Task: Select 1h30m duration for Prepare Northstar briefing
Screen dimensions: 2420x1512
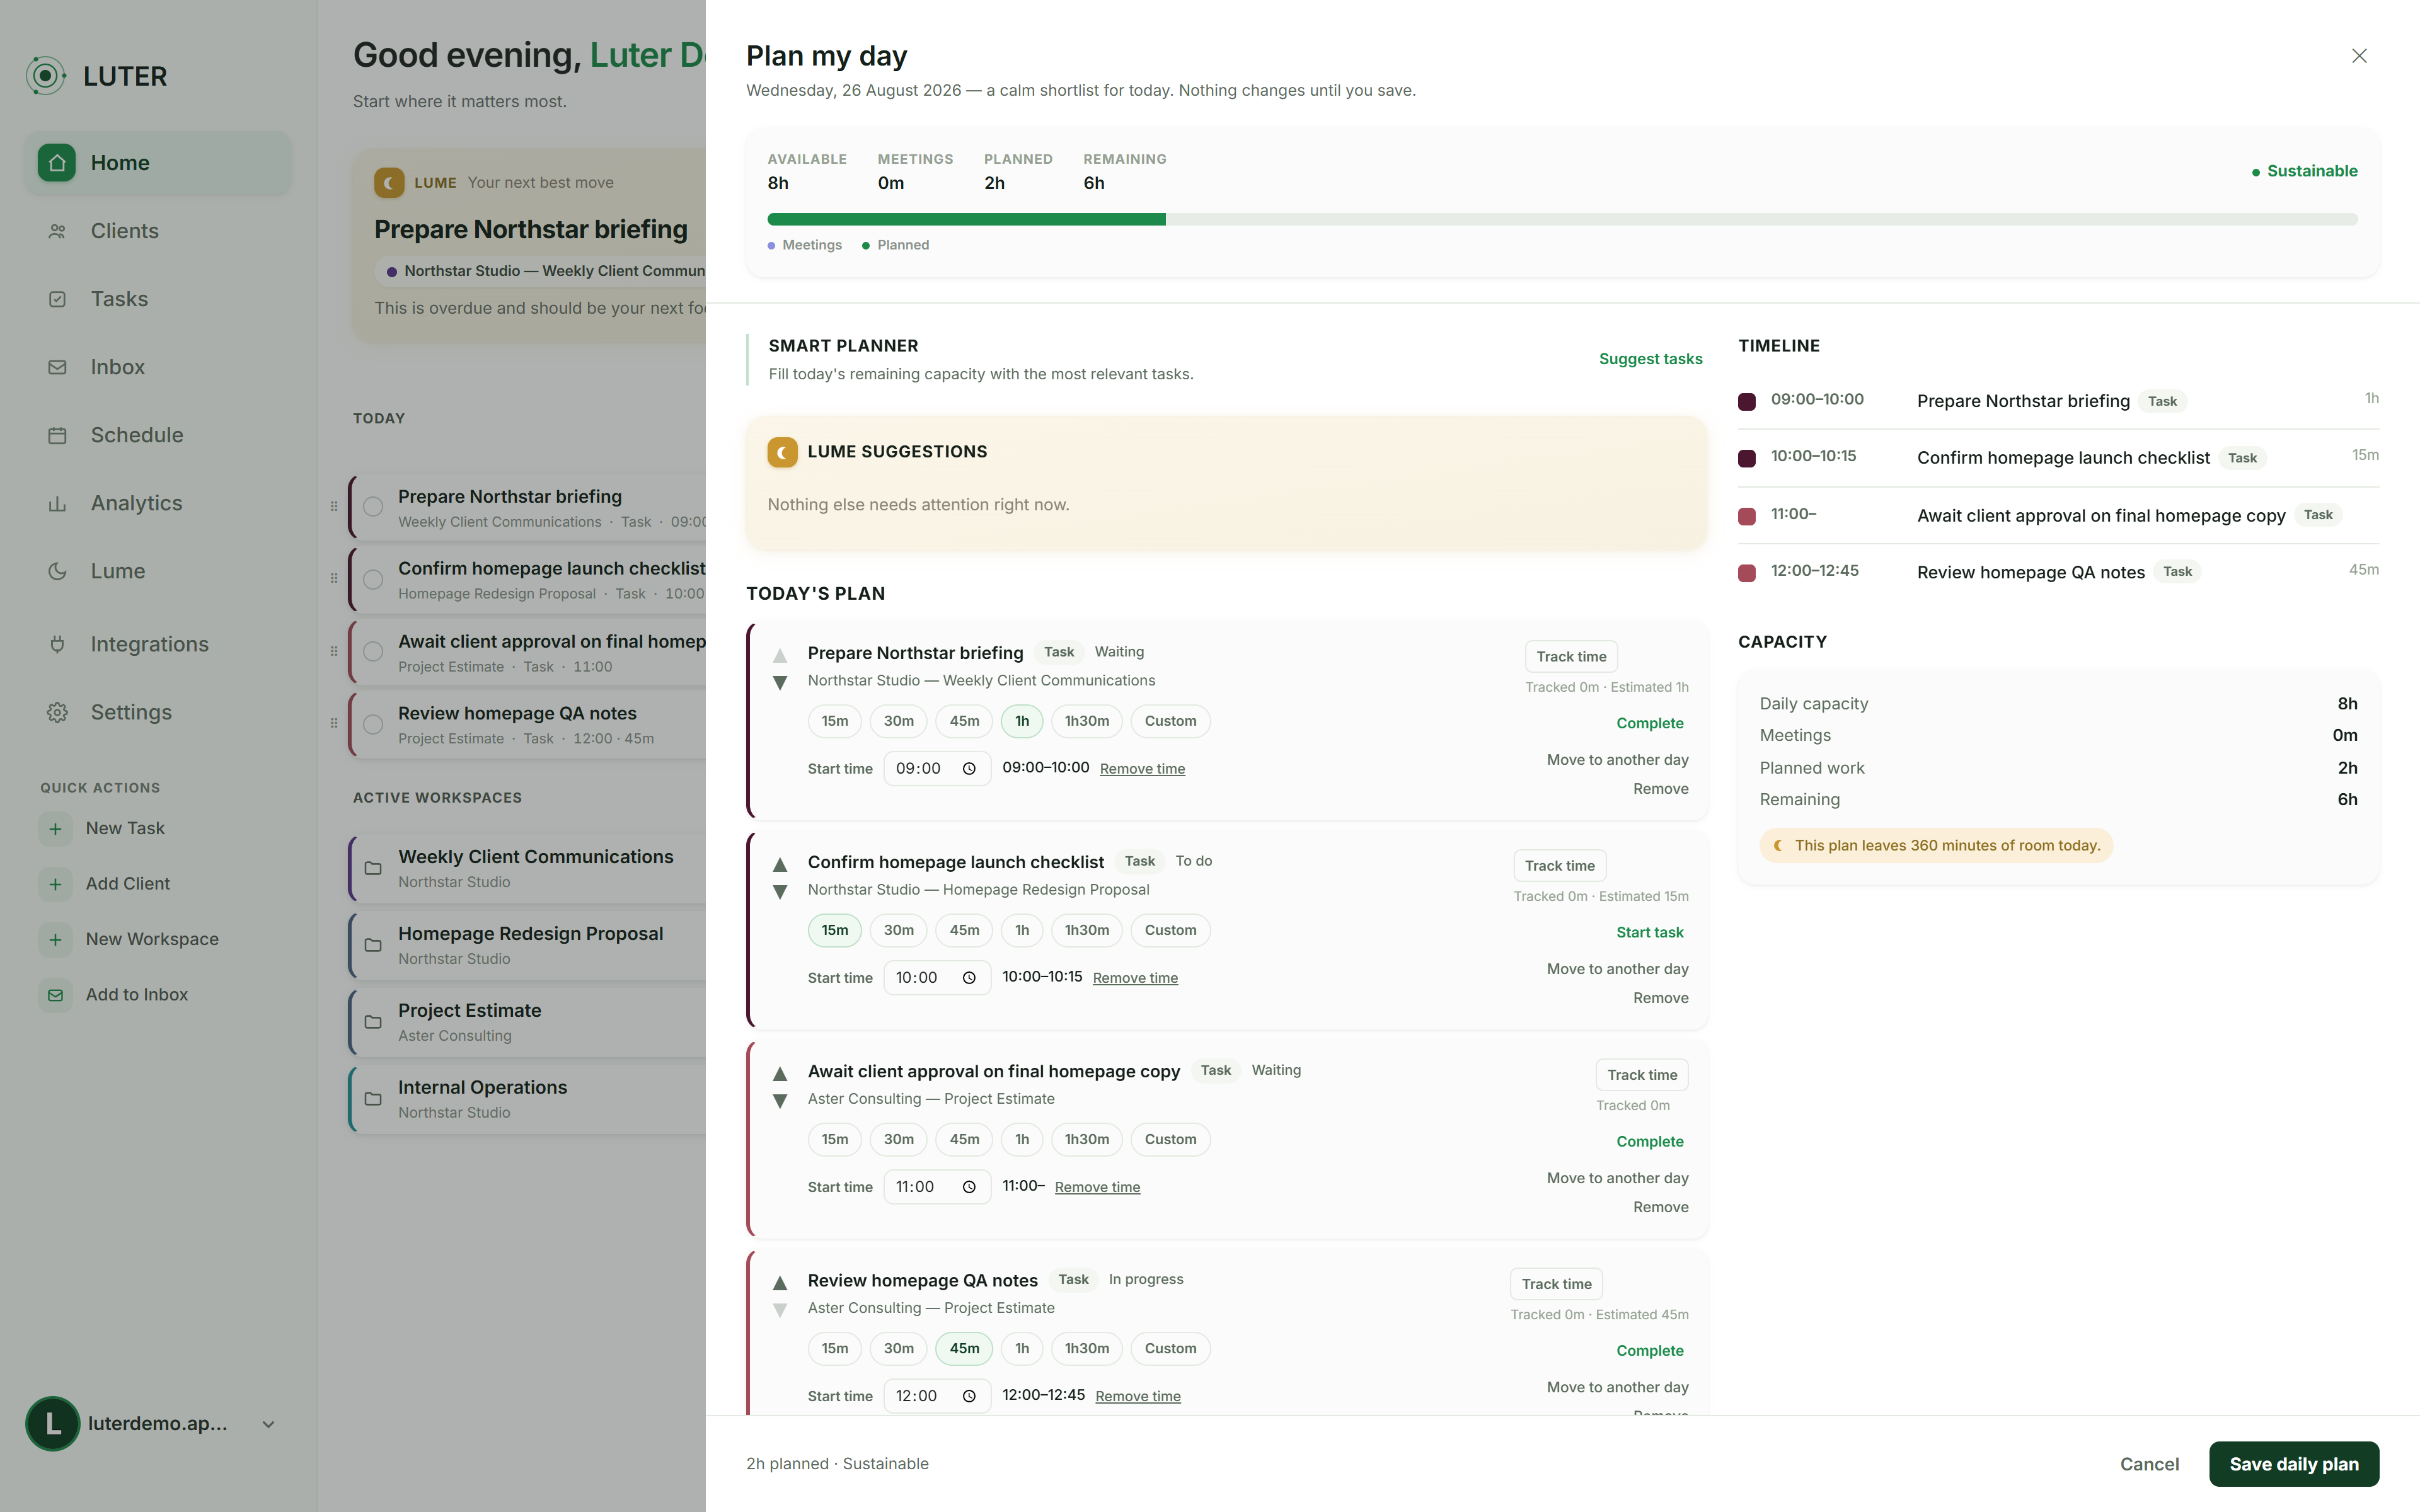Action: [1086, 721]
